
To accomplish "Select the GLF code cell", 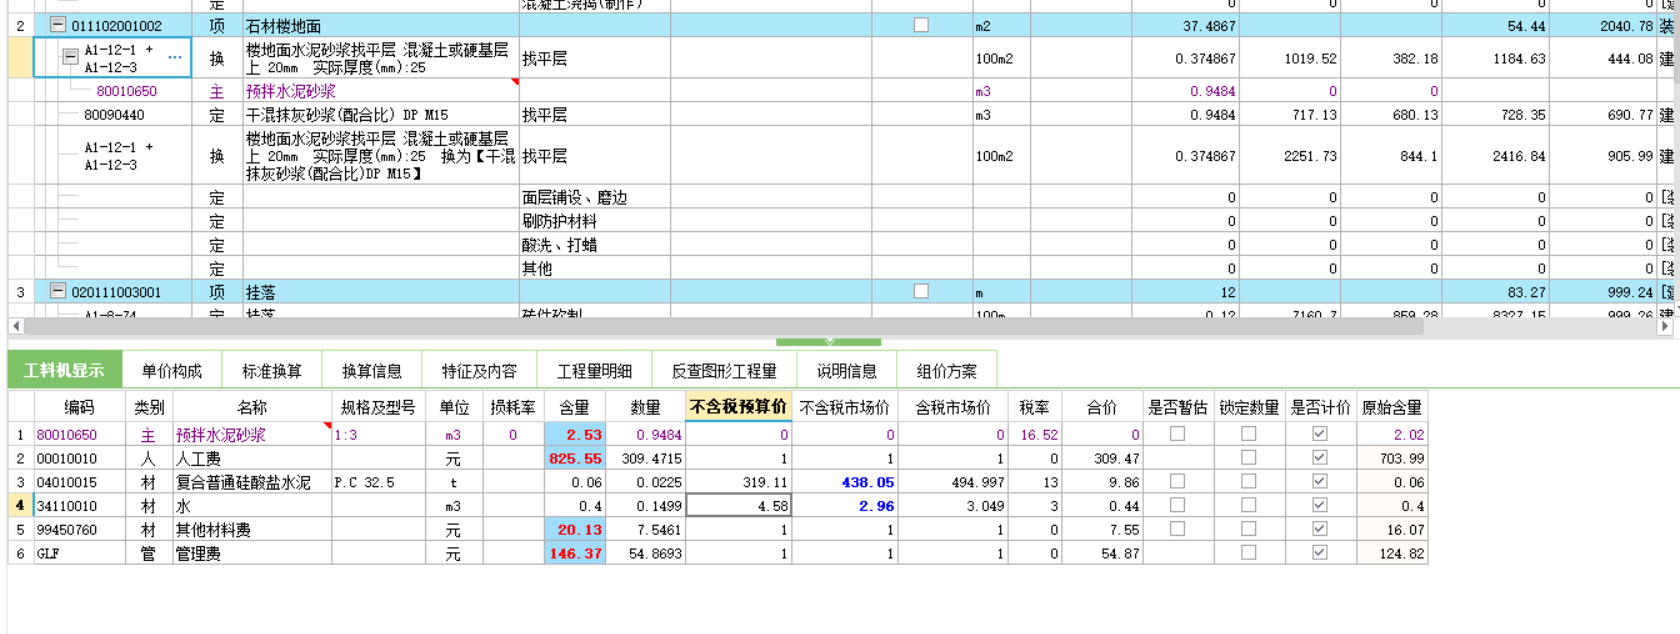I will [79, 553].
